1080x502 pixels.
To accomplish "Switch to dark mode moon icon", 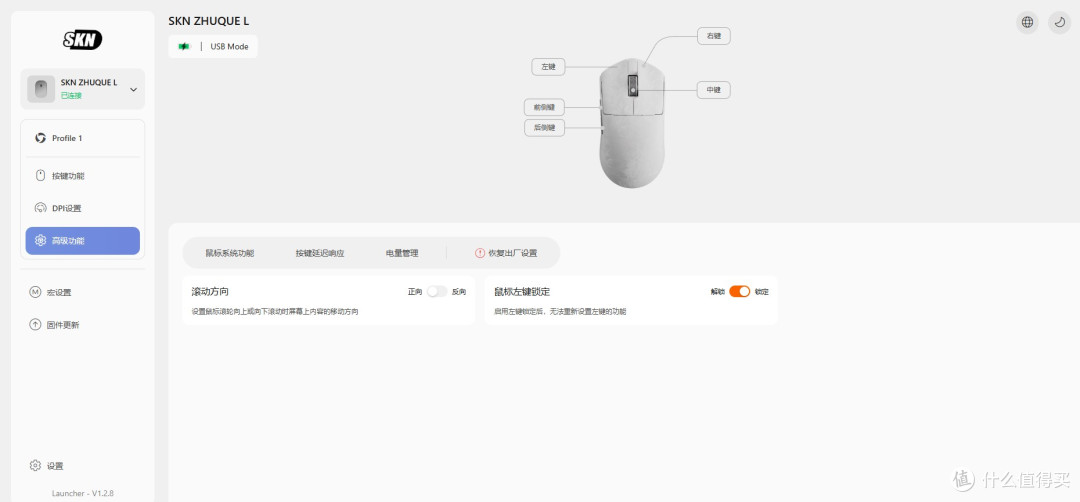I will [x=1059, y=22].
